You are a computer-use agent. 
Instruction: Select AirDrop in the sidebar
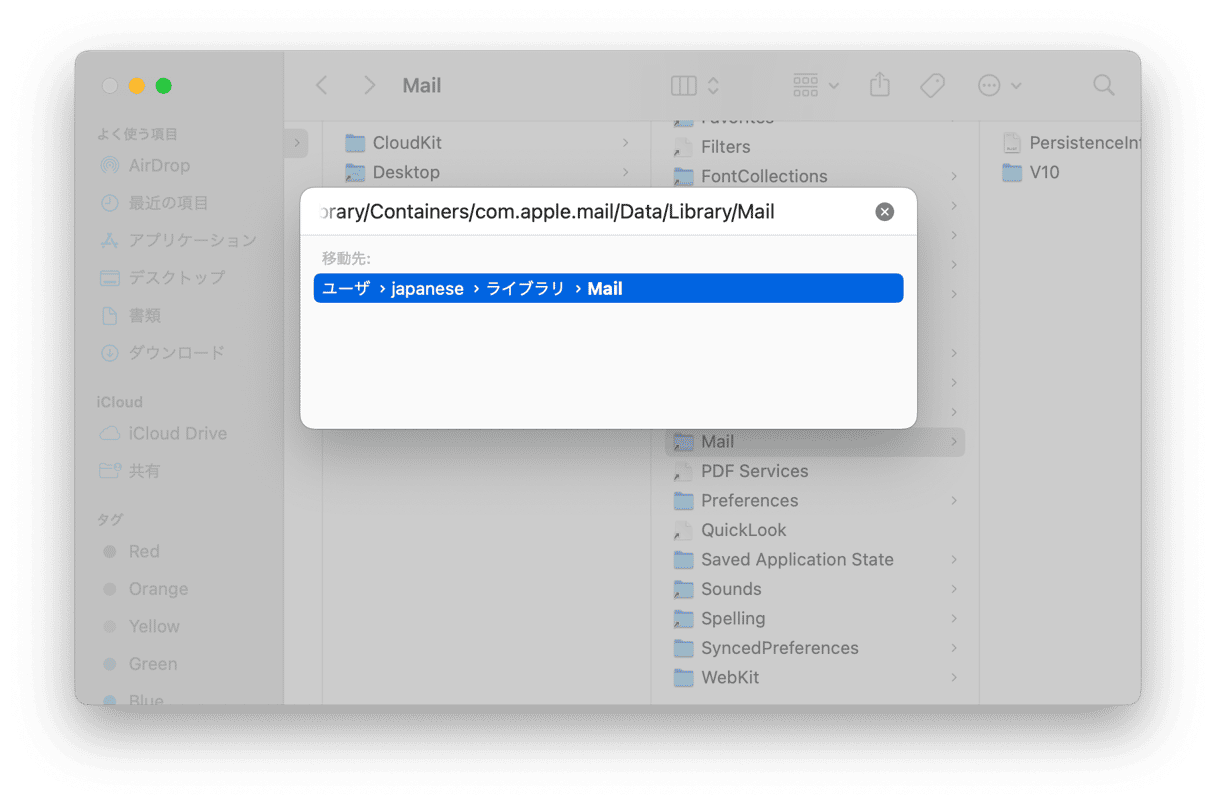click(146, 166)
